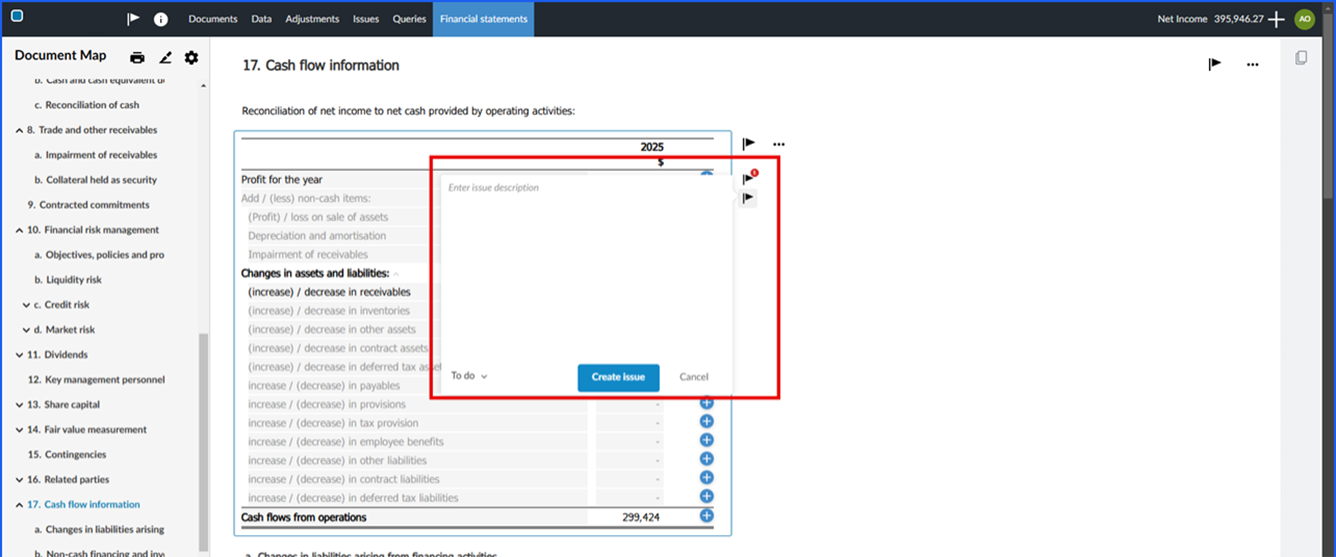Click plus icon on other liabilities row
1336x557 pixels.
(x=706, y=459)
